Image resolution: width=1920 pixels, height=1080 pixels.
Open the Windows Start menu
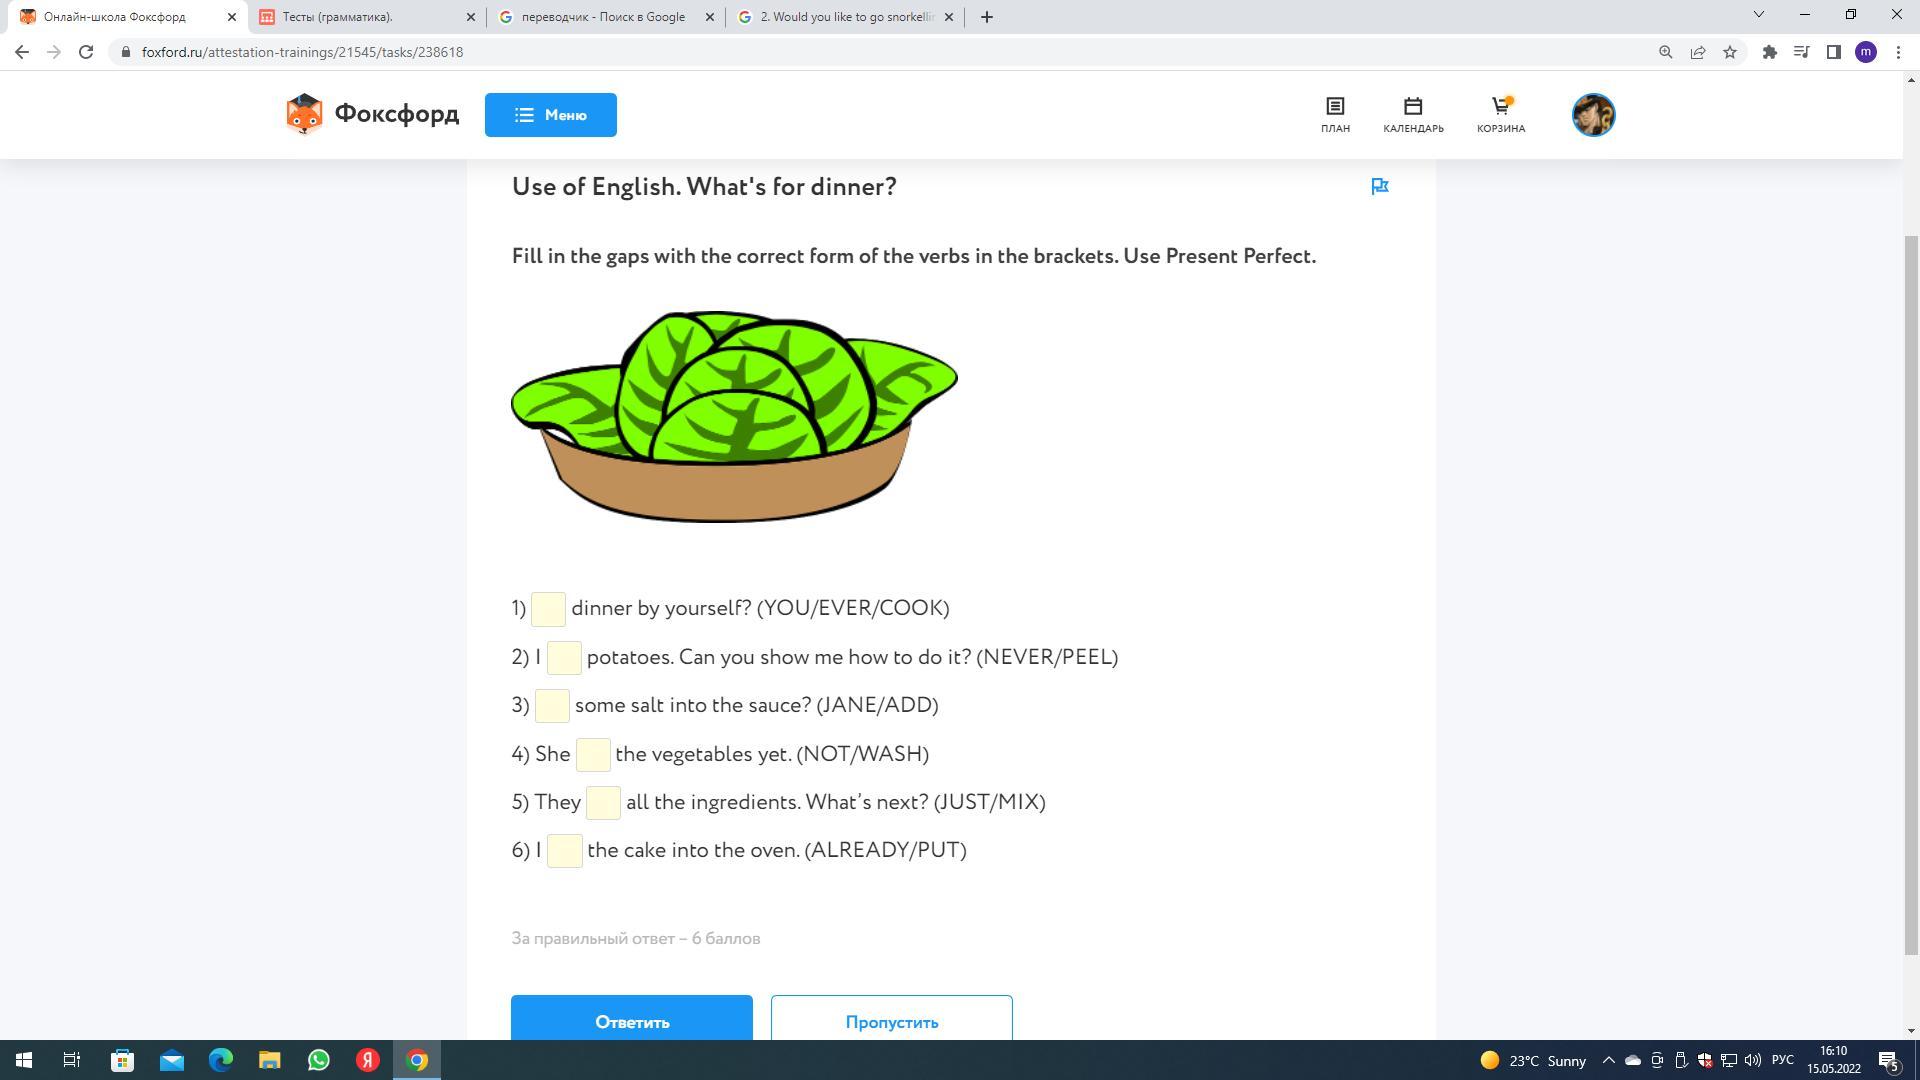pos(24,1060)
